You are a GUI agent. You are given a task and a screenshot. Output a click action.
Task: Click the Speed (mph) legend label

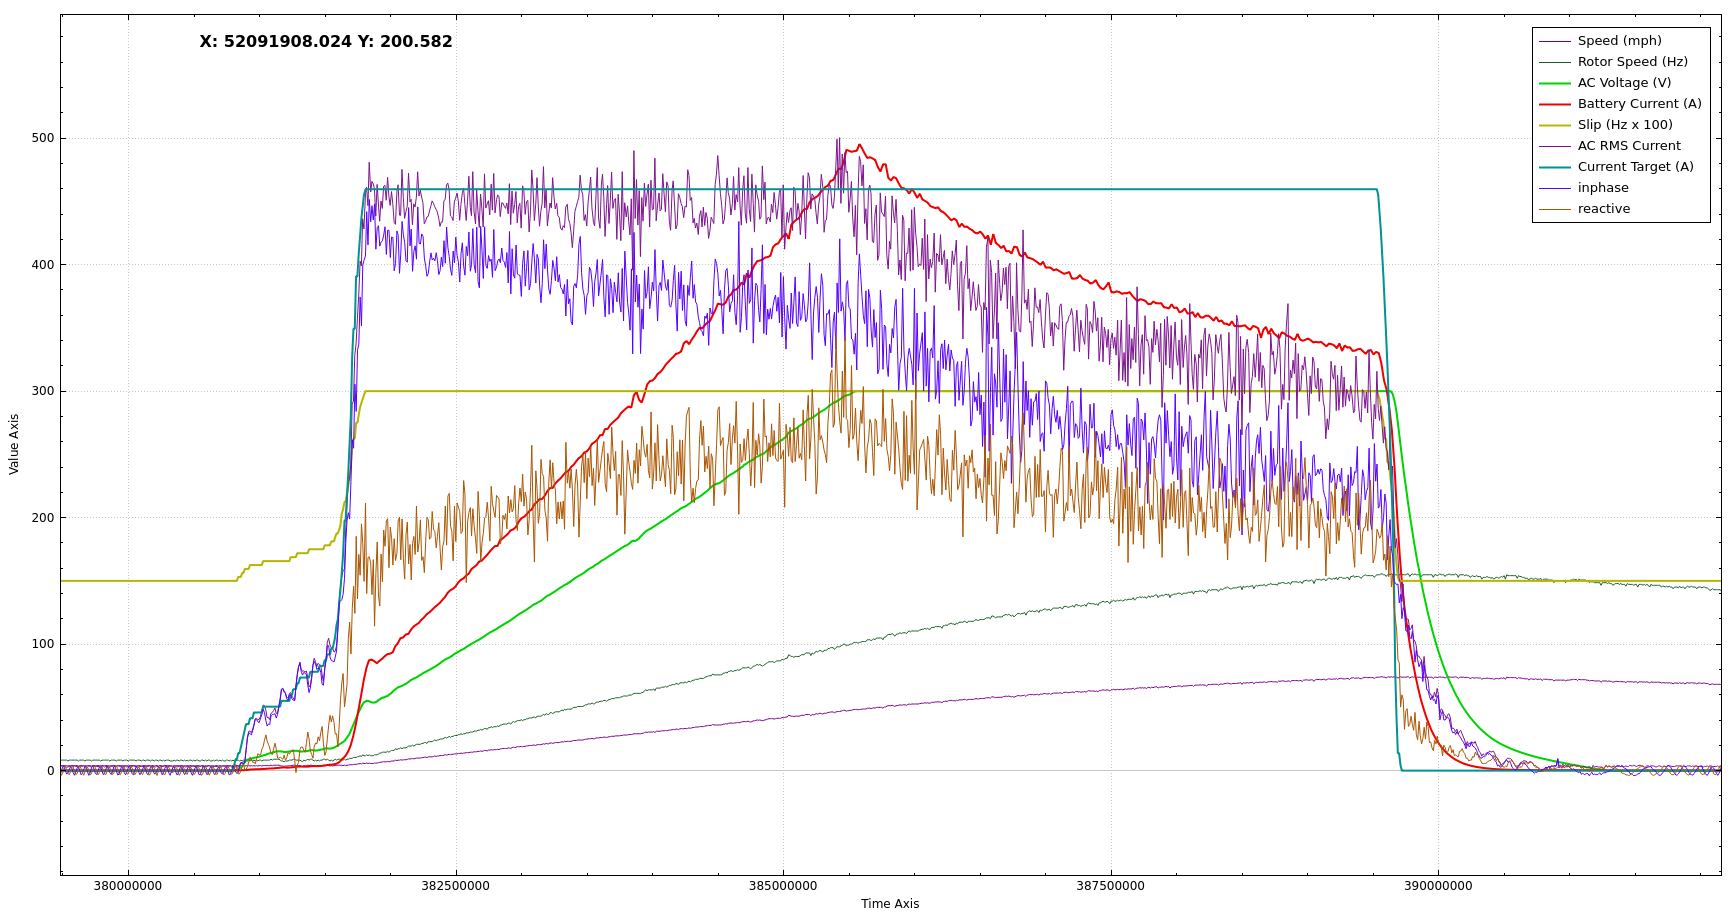(x=1619, y=41)
